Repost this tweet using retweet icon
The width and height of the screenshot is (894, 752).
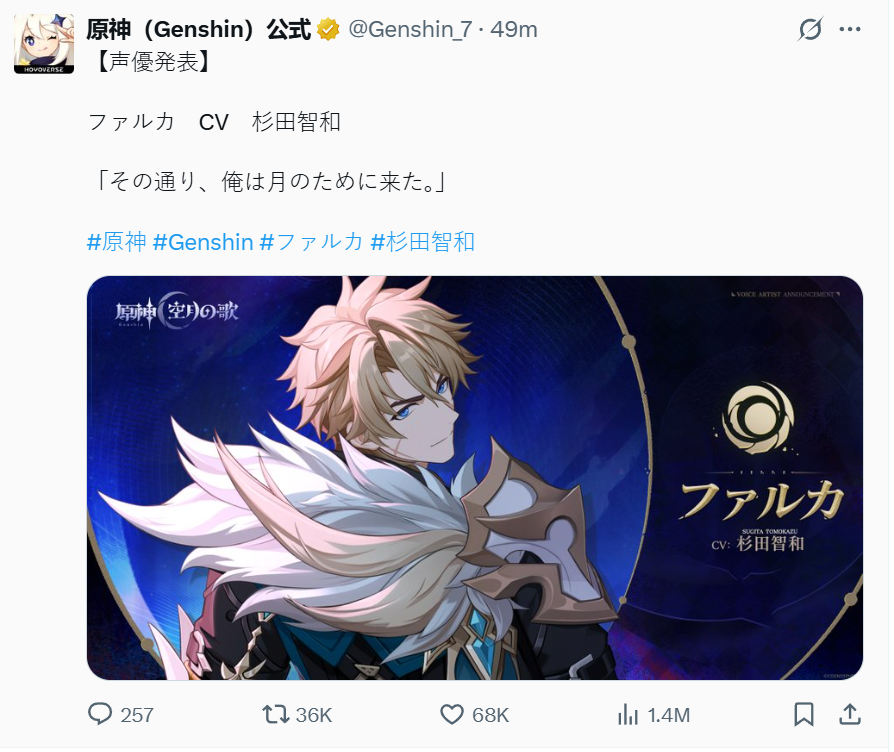pyautogui.click(x=275, y=714)
